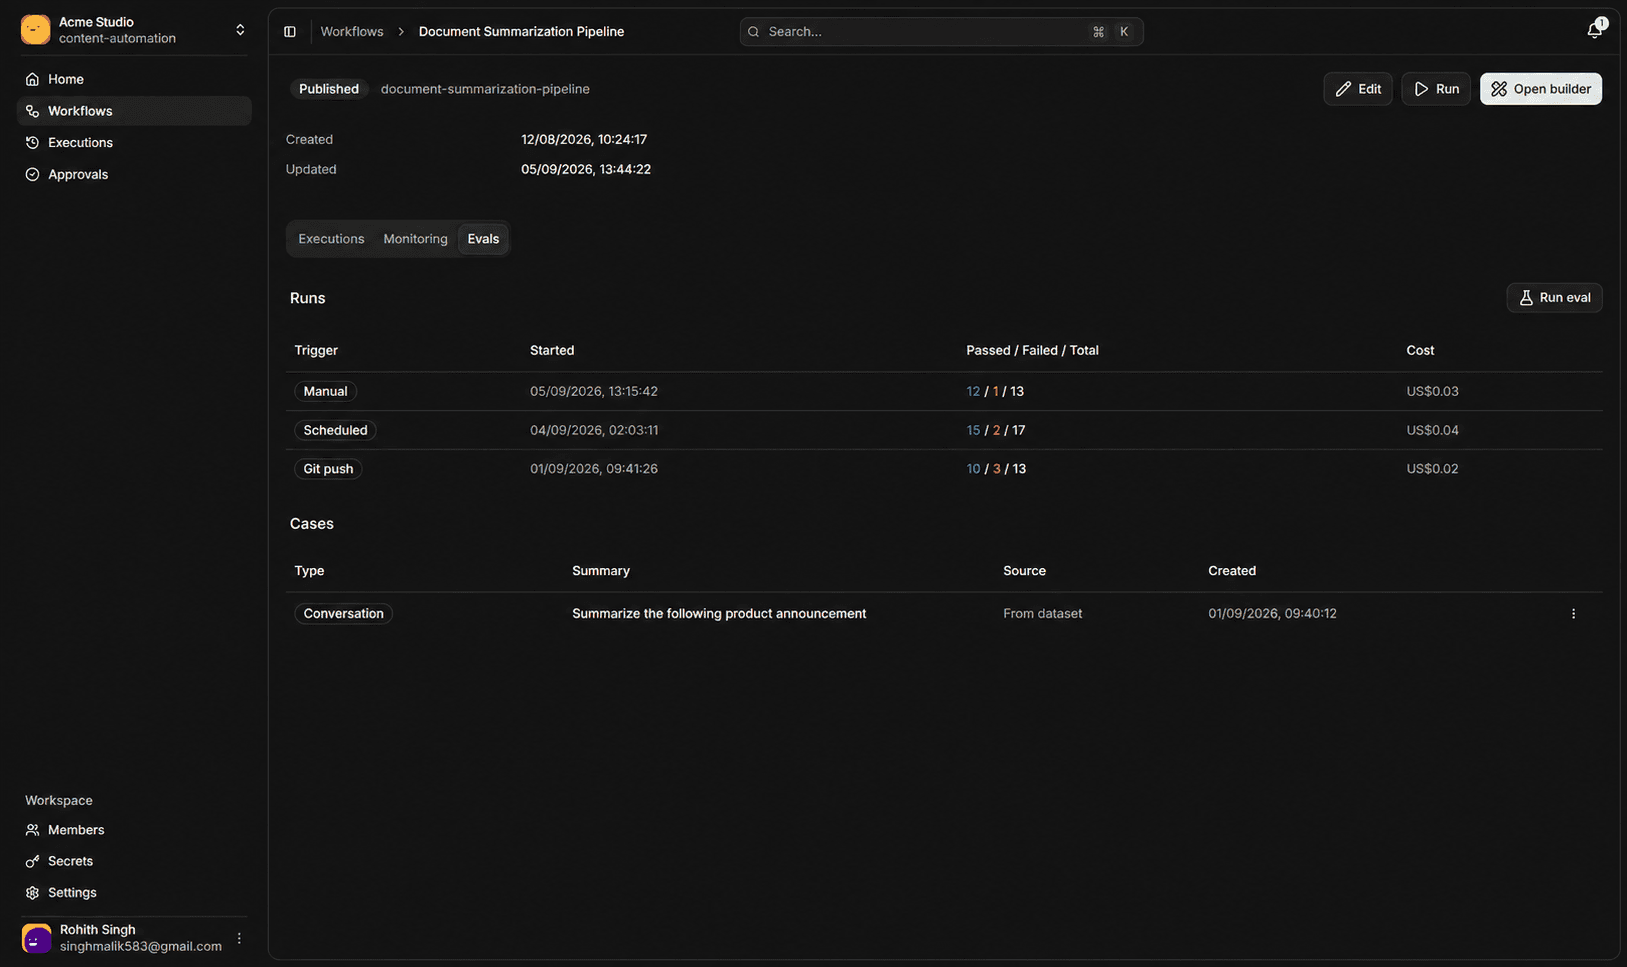This screenshot has height=967, width=1627.
Task: Click the Edit button
Action: (1358, 89)
